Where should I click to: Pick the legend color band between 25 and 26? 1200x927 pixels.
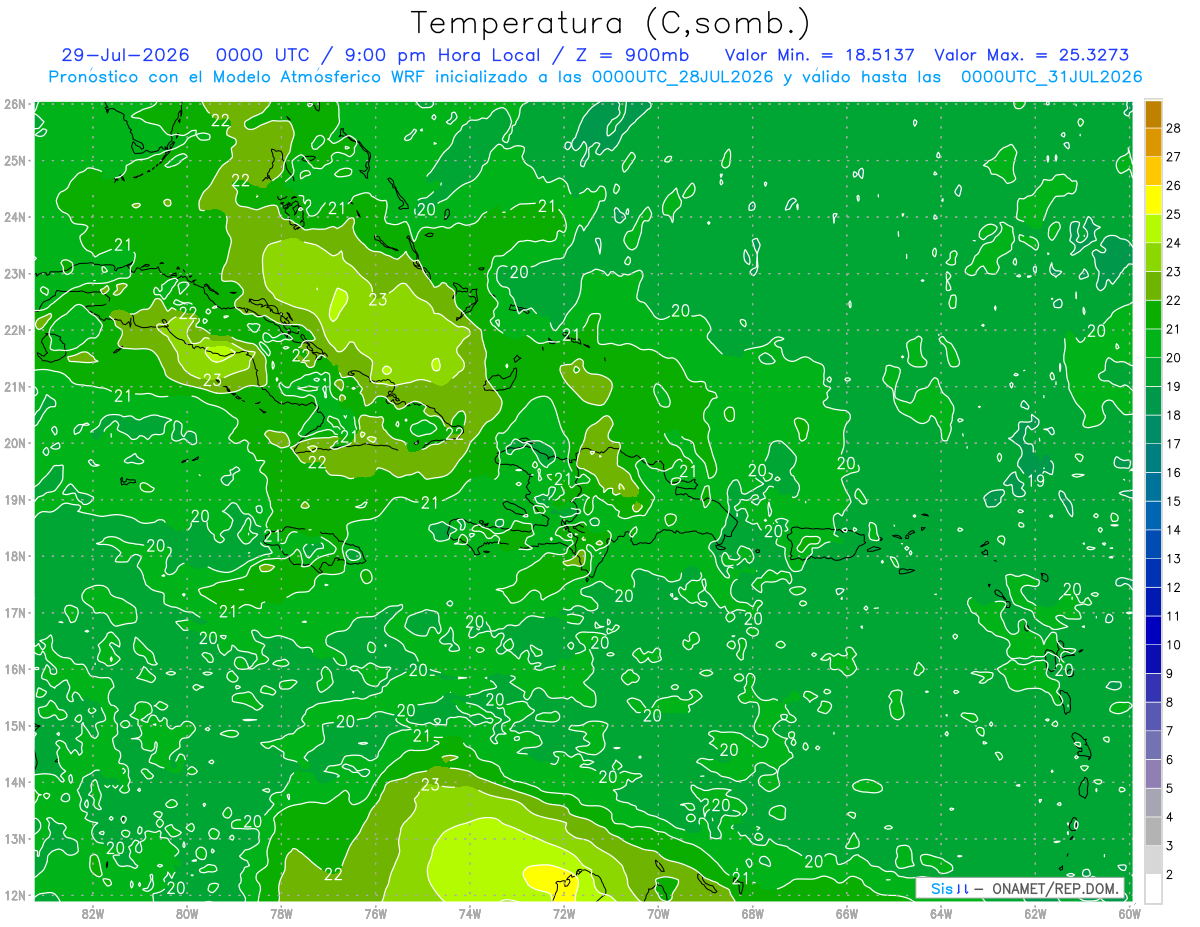1153,201
